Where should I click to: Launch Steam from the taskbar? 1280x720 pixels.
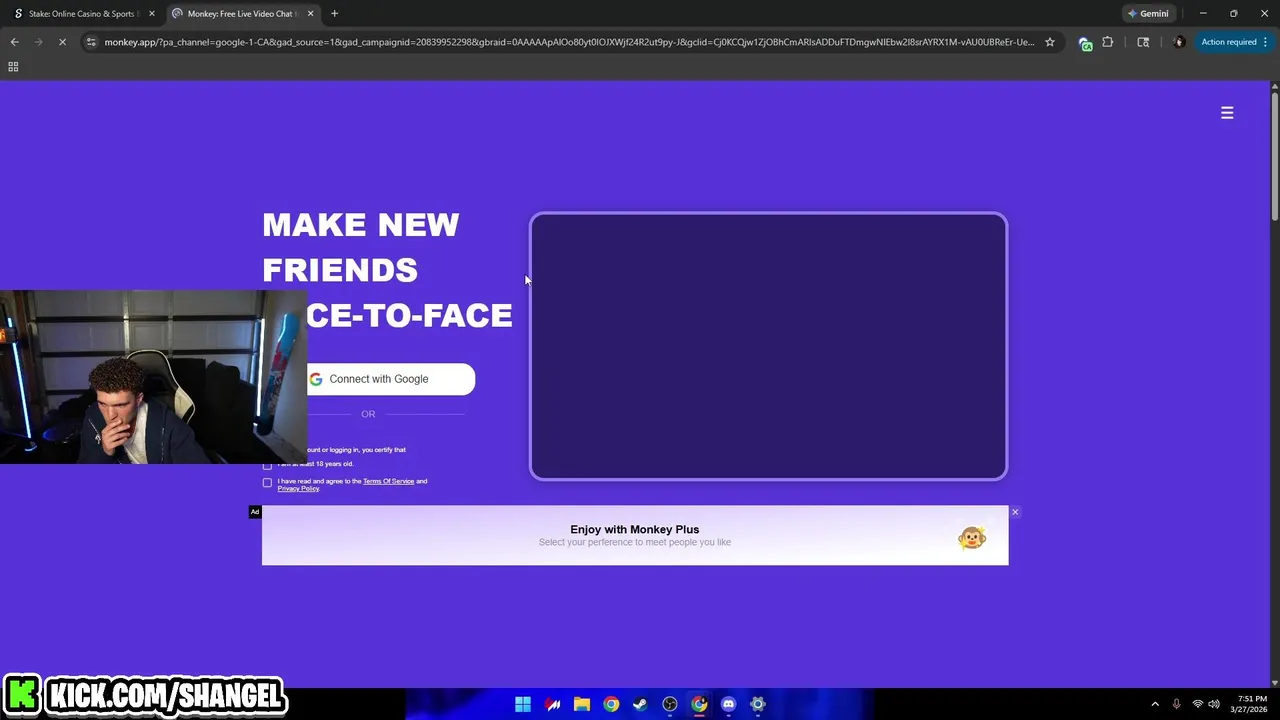click(640, 704)
